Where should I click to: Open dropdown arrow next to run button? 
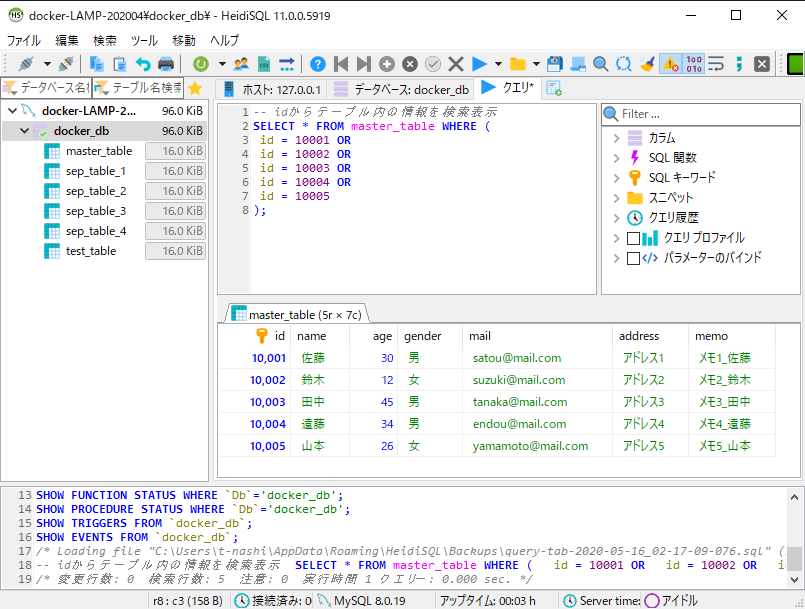click(498, 64)
